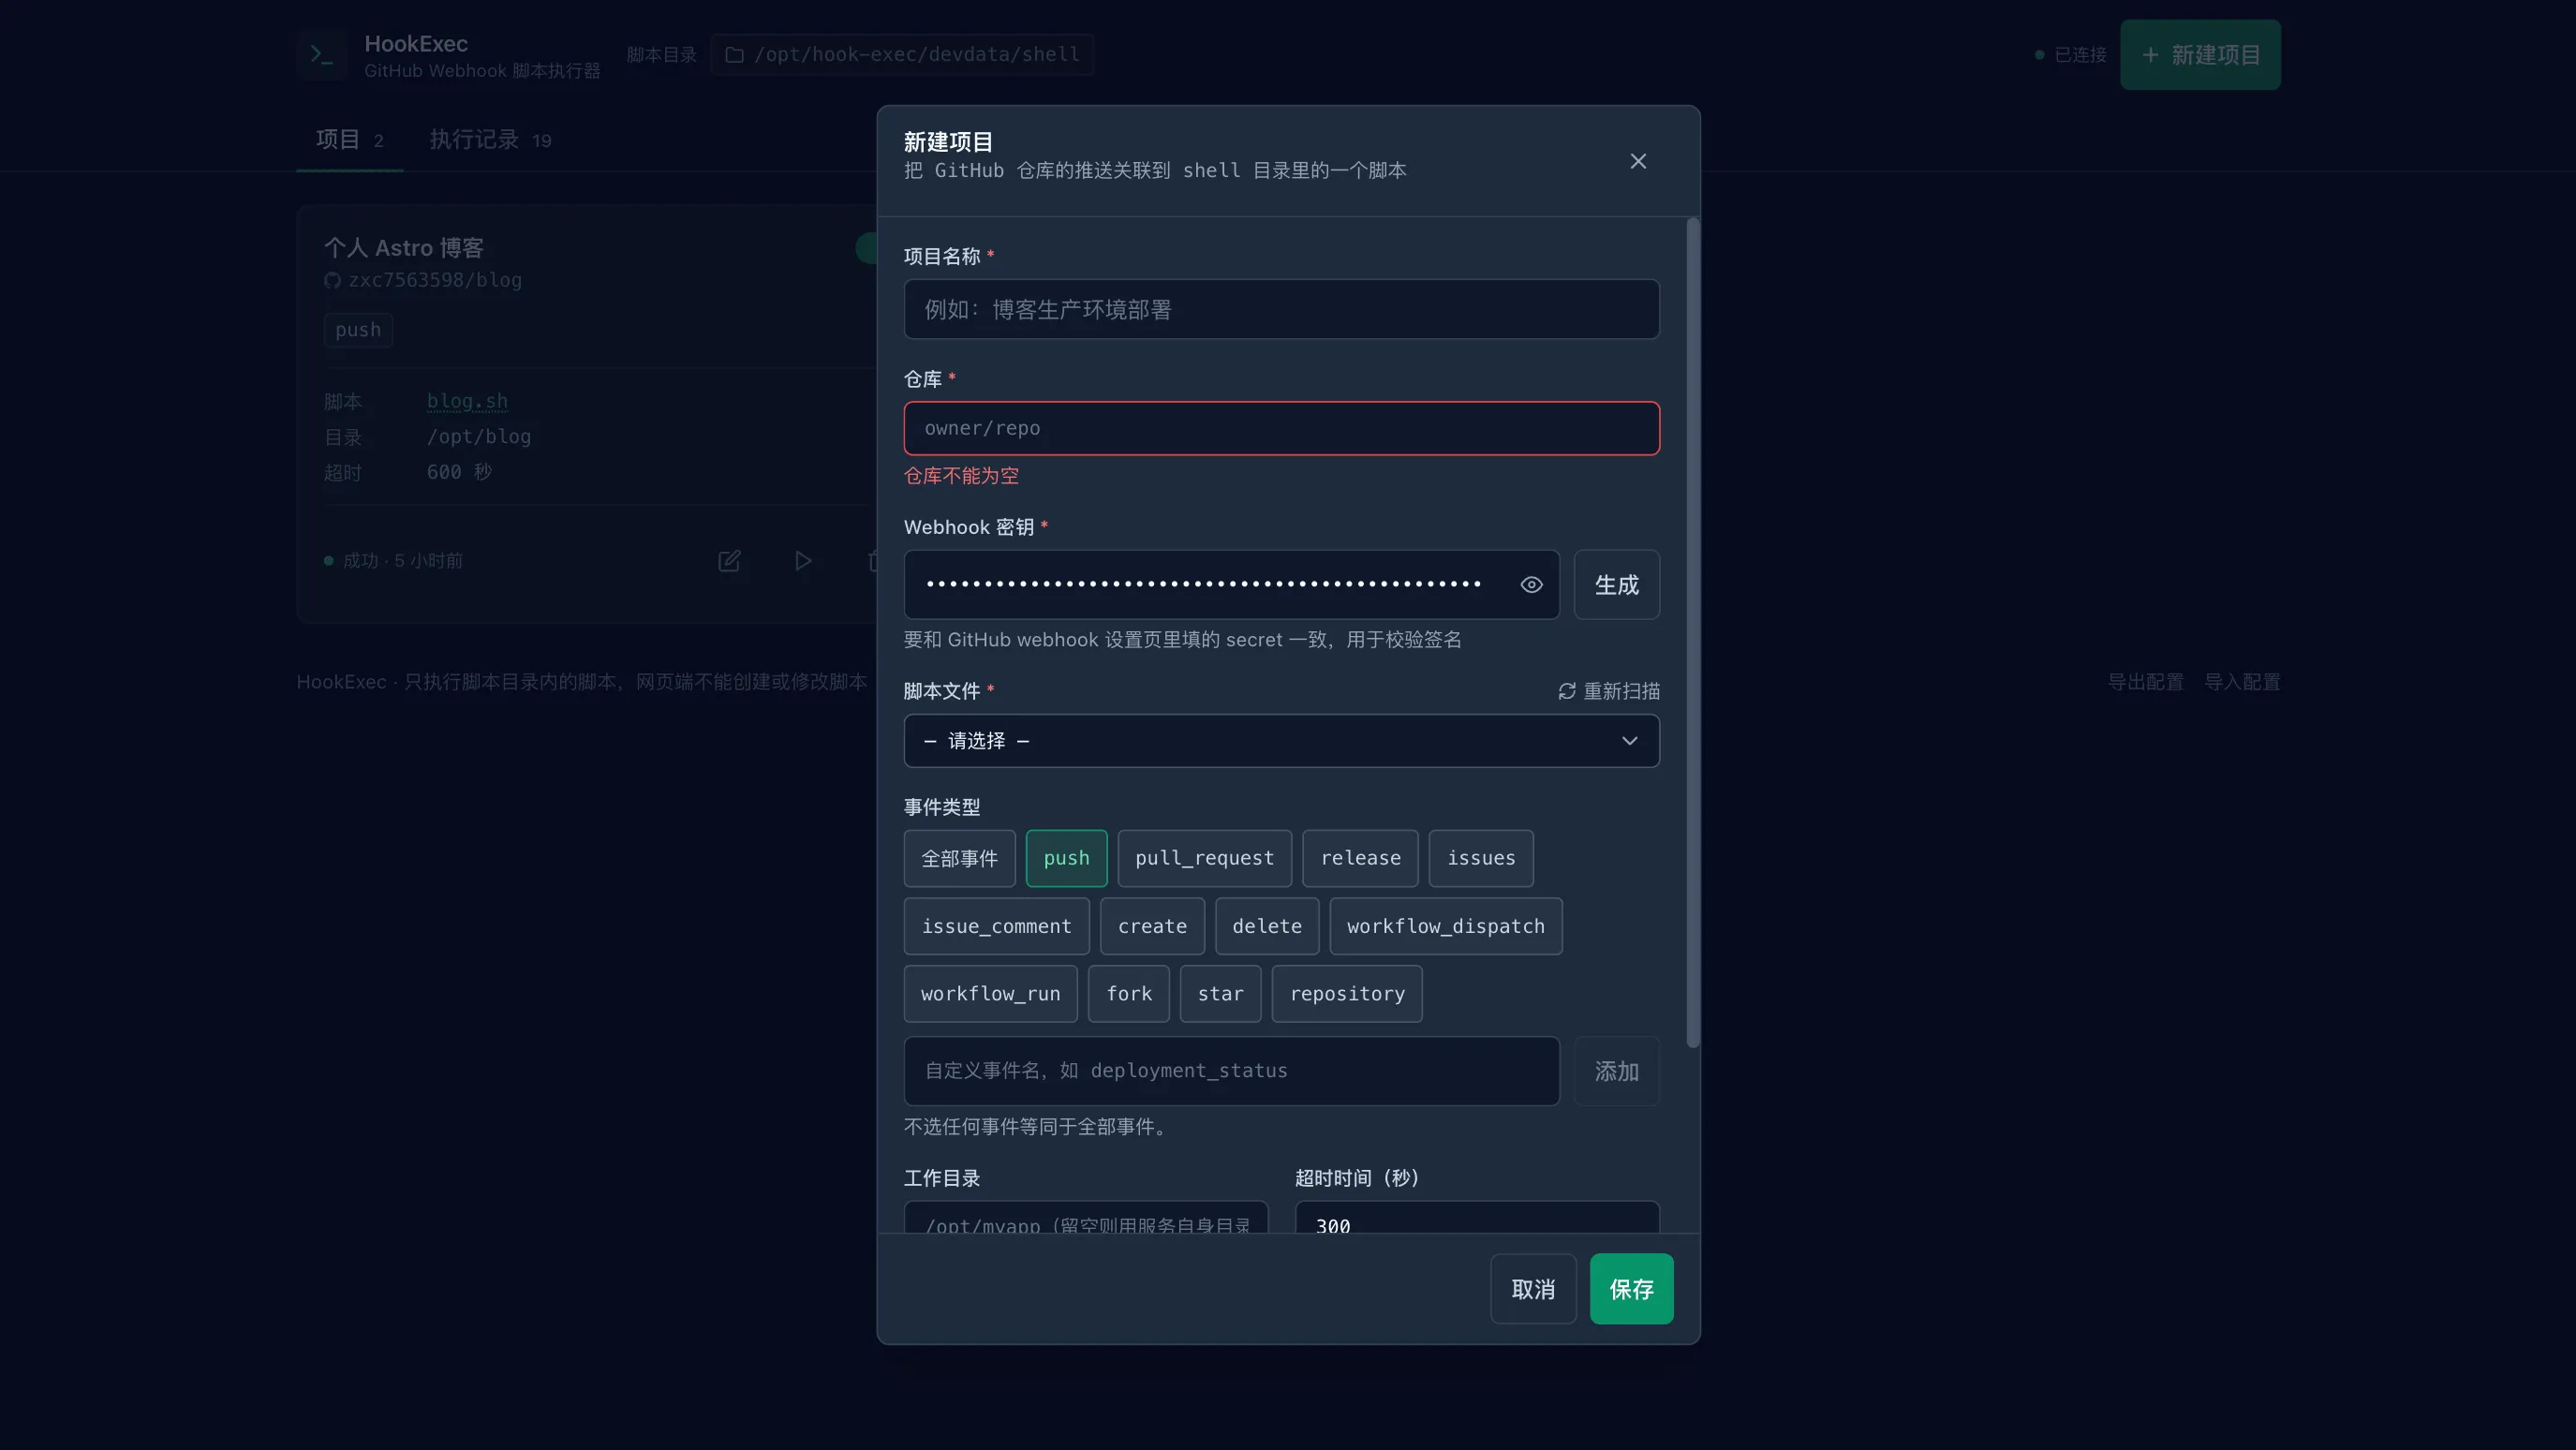Click the 重新扫描 link text
2576x1450 pixels.
tap(1621, 691)
